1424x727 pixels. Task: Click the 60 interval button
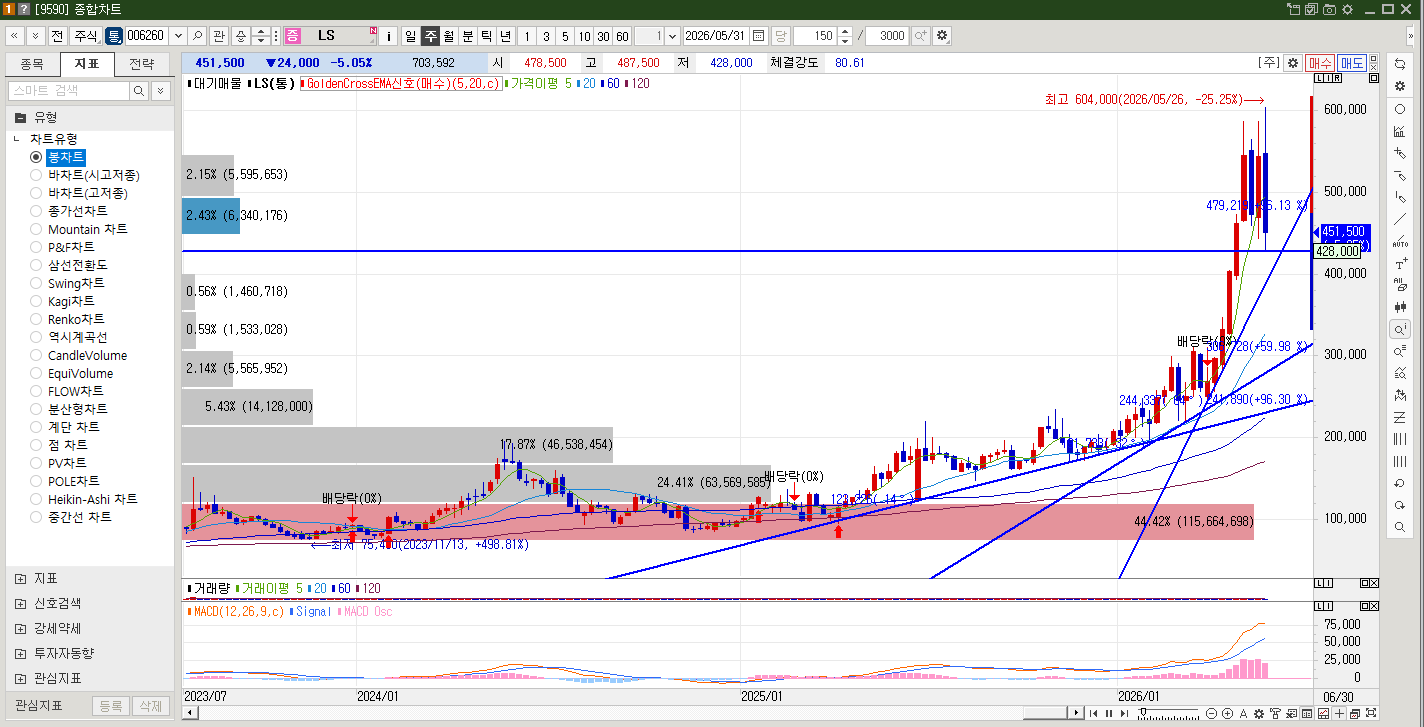pyautogui.click(x=622, y=36)
